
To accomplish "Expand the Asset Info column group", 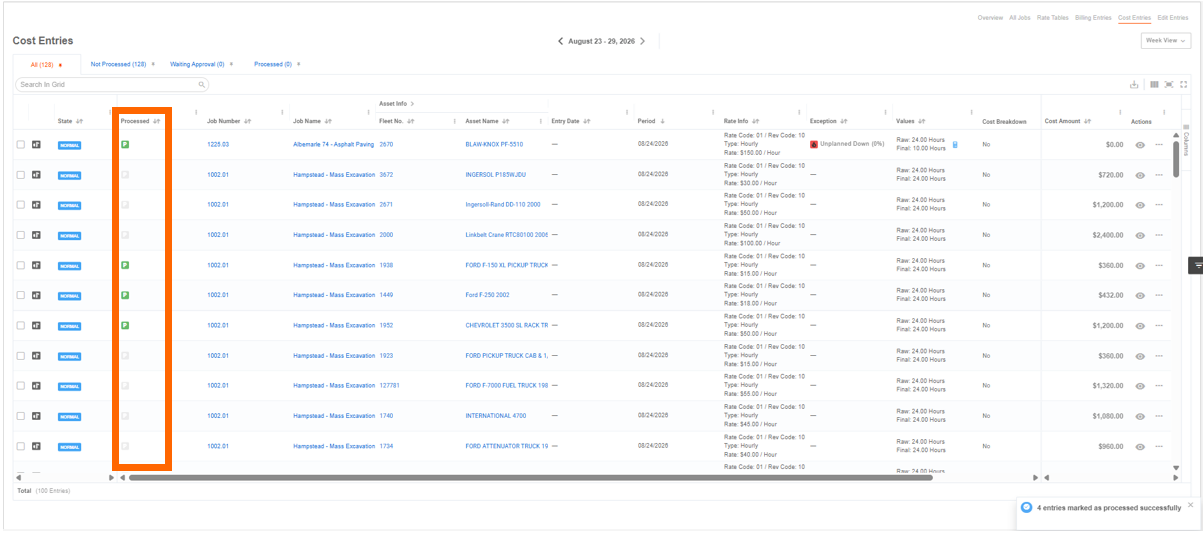I will point(412,103).
